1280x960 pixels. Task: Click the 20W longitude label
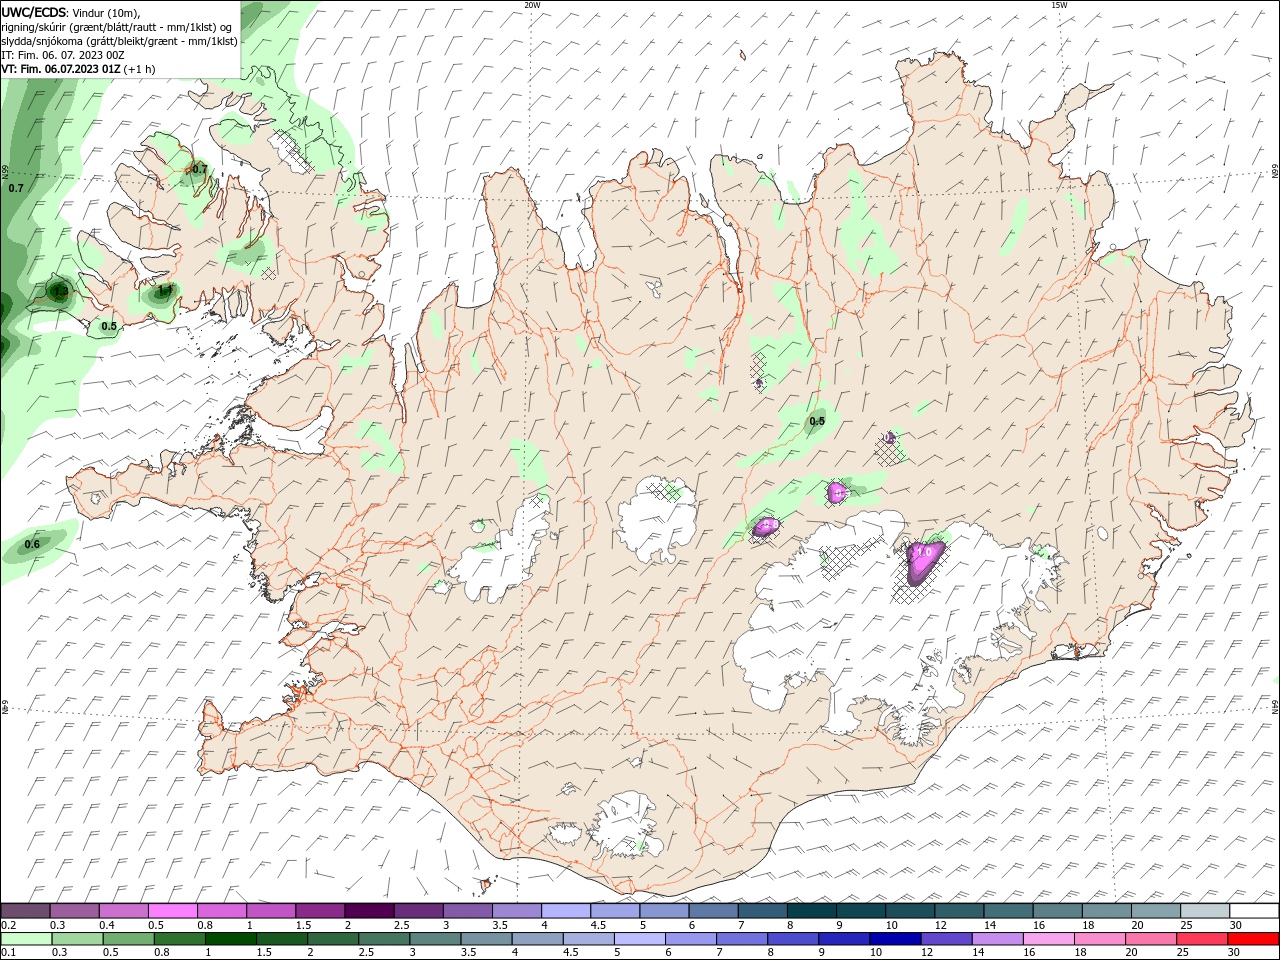[x=532, y=5]
